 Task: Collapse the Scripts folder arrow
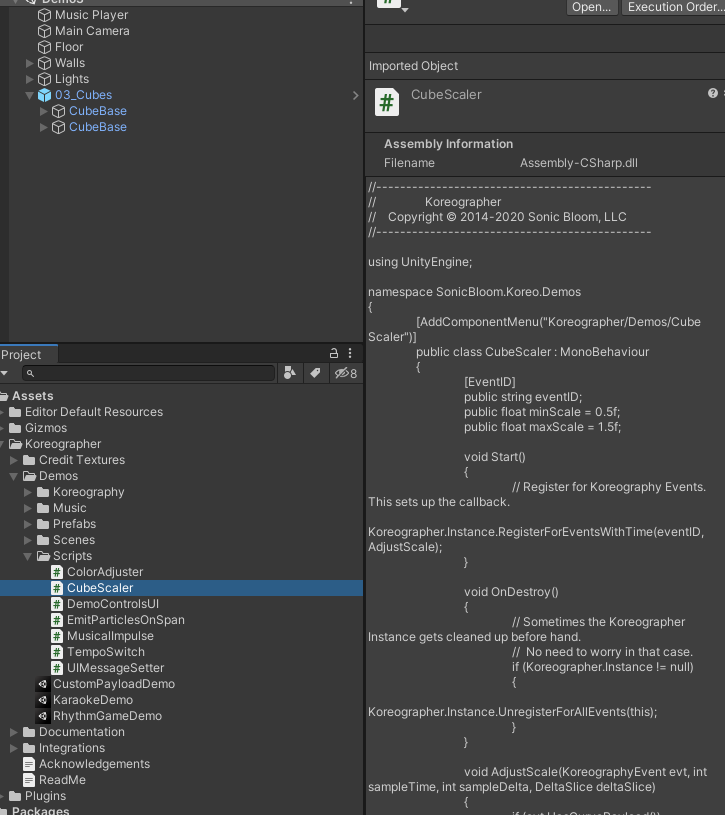click(x=28, y=556)
